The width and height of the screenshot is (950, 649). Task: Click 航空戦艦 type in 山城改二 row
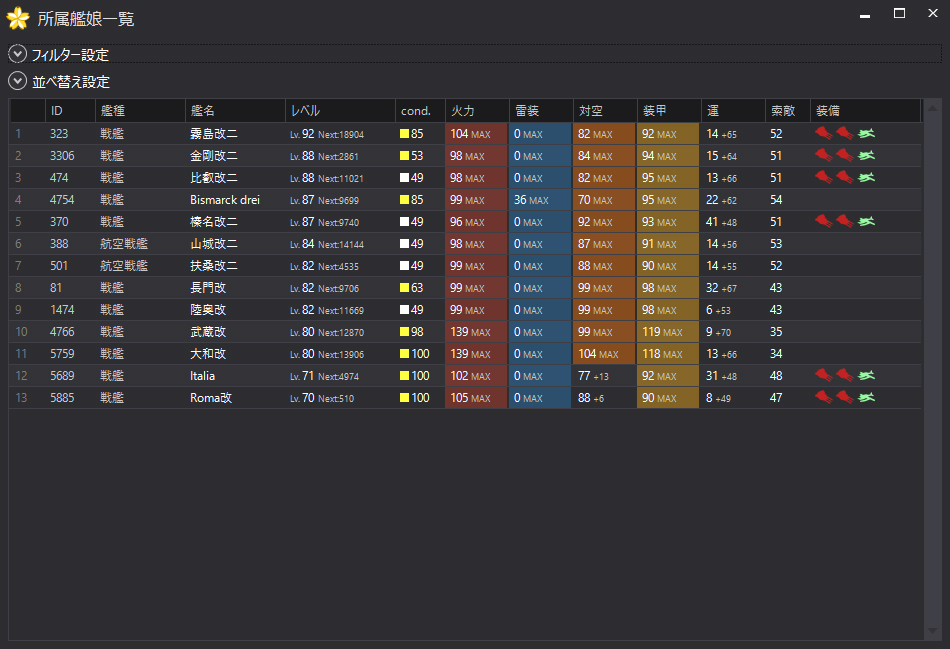pos(124,244)
